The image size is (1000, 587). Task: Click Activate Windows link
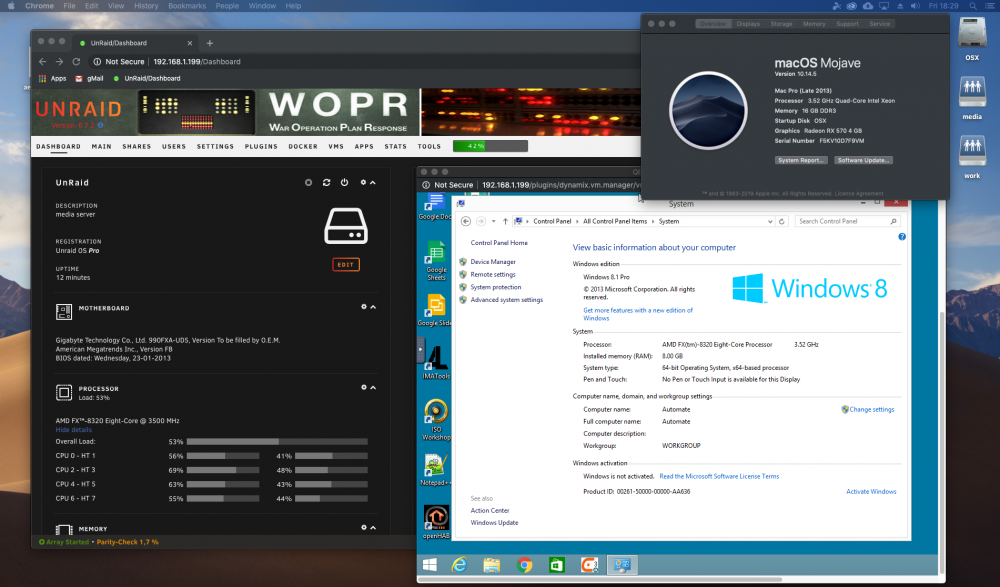871,491
